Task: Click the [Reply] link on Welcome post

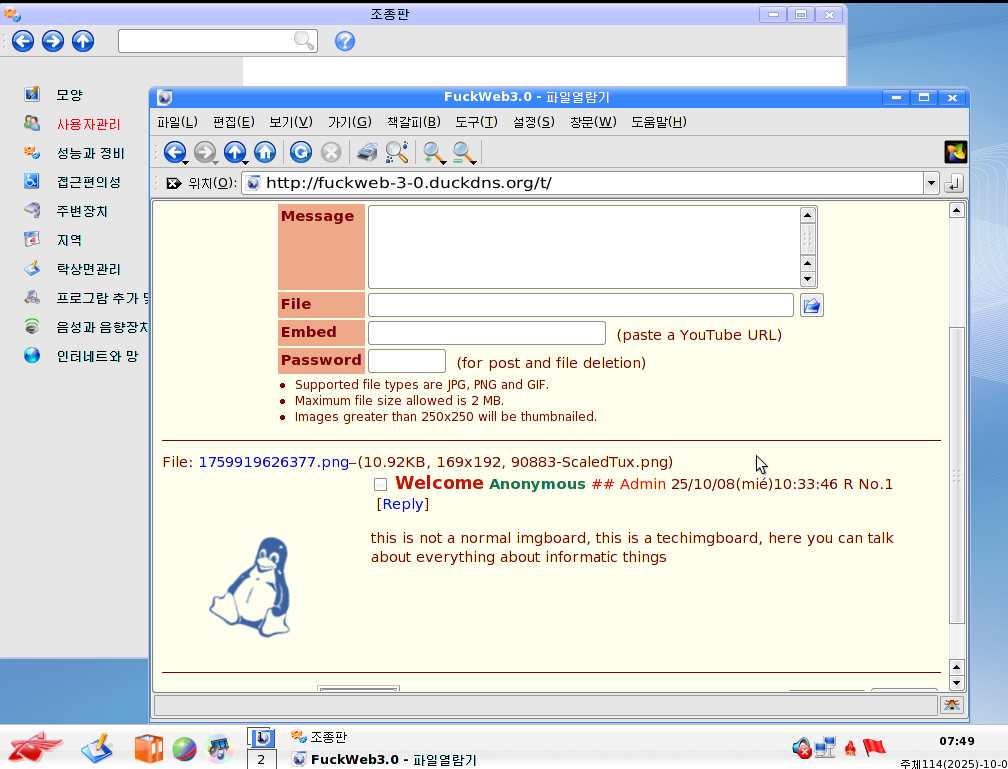Action: pyautogui.click(x=400, y=505)
